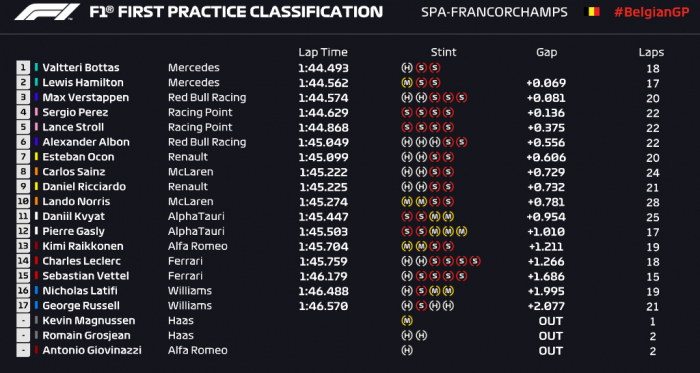Click the Belgian flag icon

coord(592,12)
